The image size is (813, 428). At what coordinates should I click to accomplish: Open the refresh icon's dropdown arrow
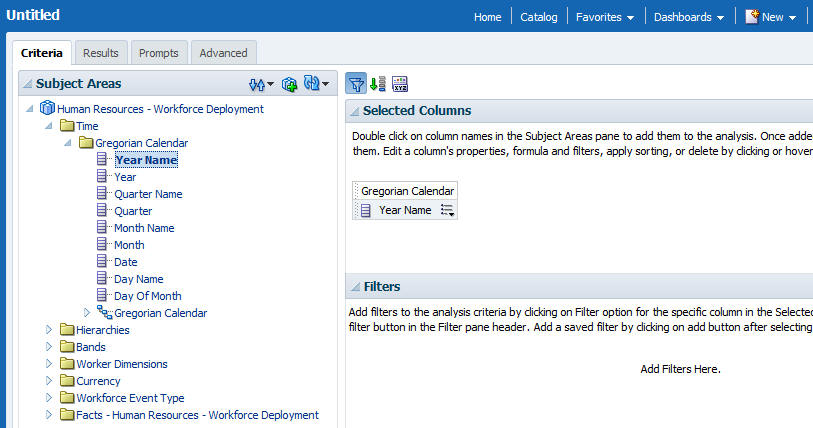(326, 84)
